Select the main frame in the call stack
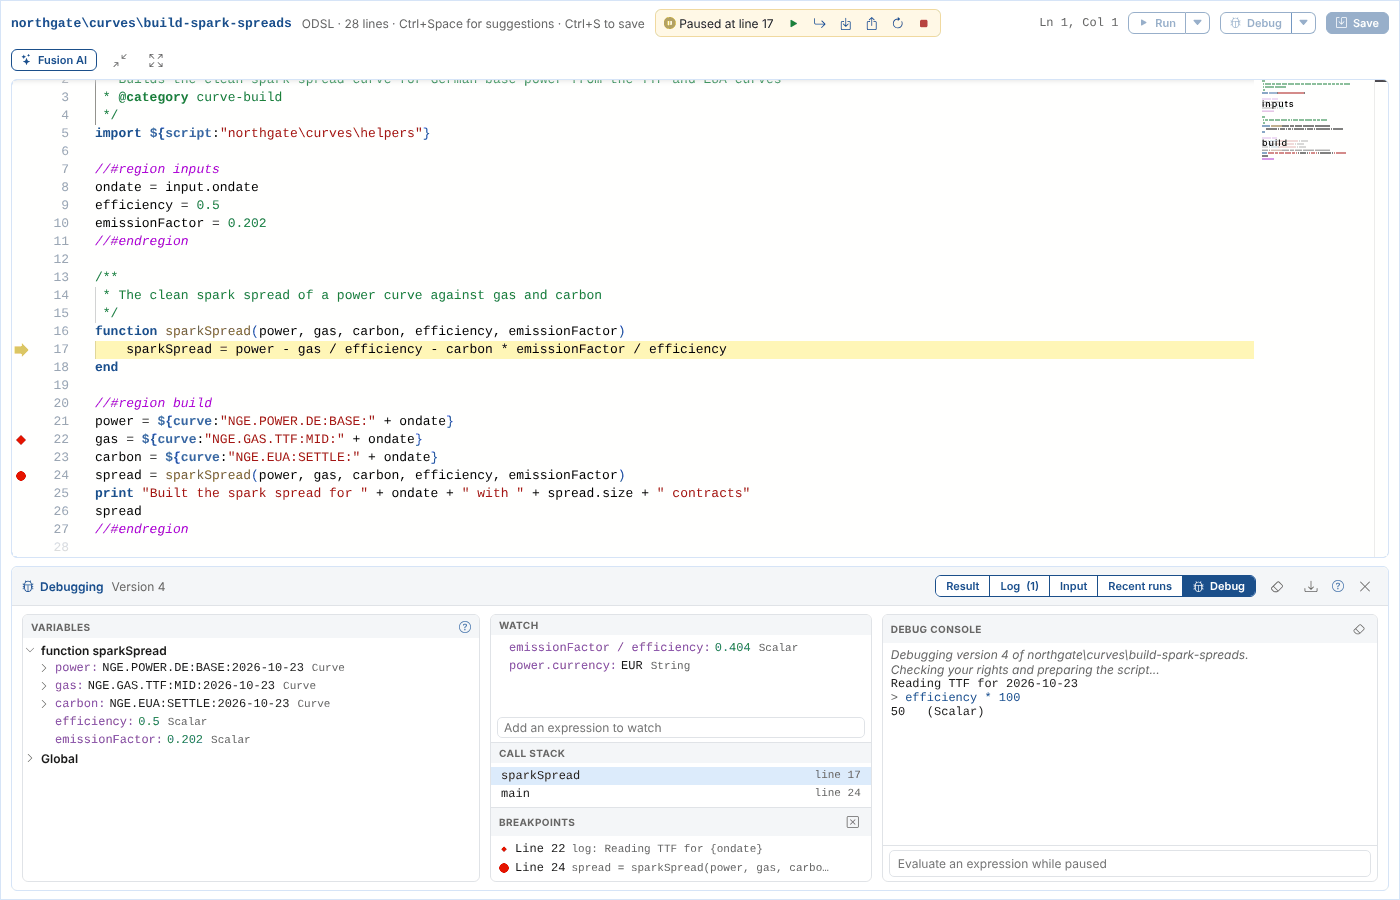1400x900 pixels. click(x=681, y=794)
